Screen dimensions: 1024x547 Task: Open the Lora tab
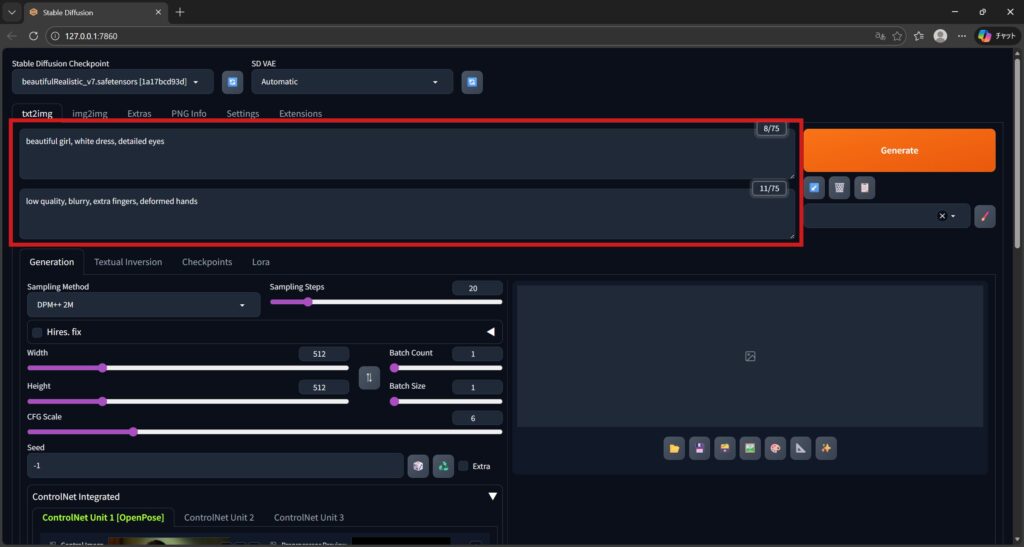tap(260, 262)
